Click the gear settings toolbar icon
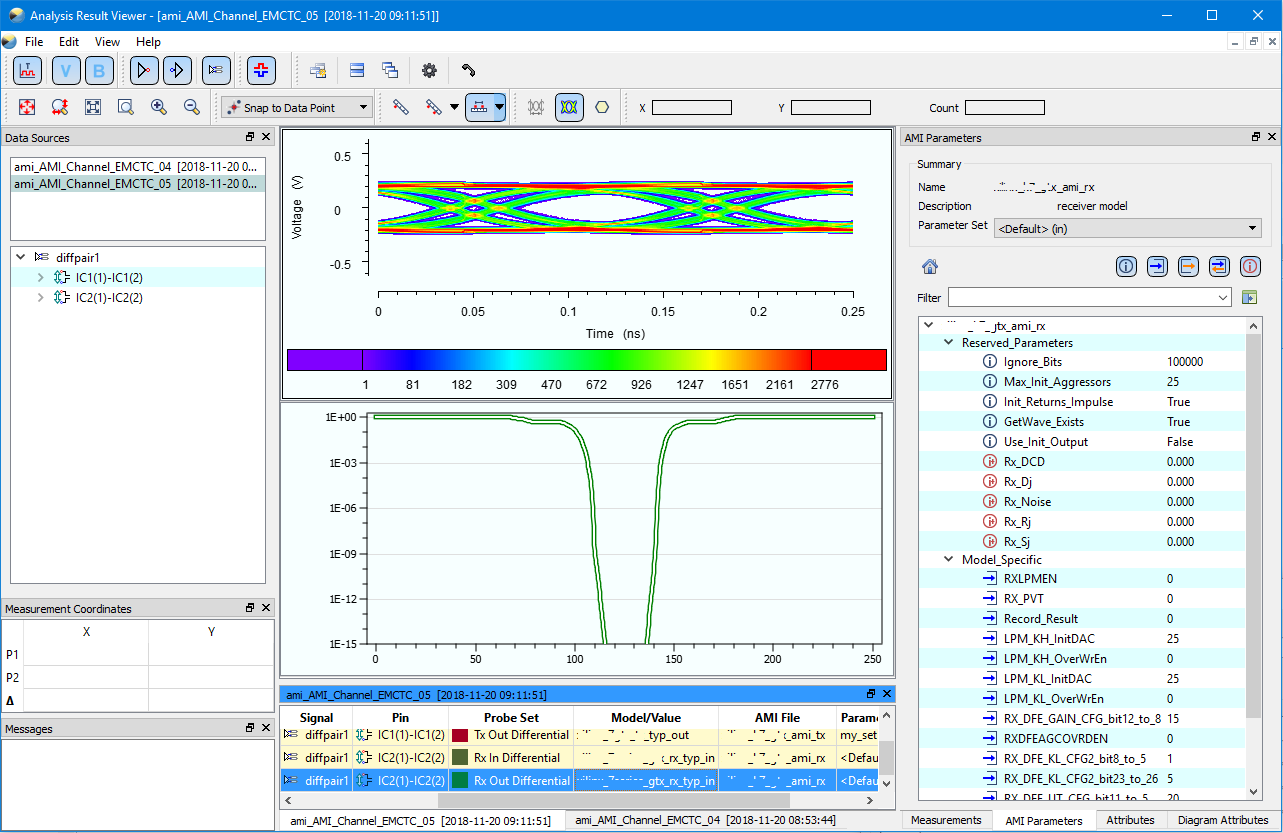The width and height of the screenshot is (1283, 833). (x=429, y=70)
